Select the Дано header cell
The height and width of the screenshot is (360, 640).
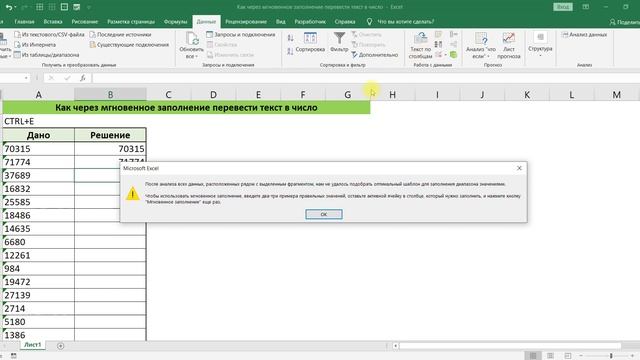tap(38, 135)
